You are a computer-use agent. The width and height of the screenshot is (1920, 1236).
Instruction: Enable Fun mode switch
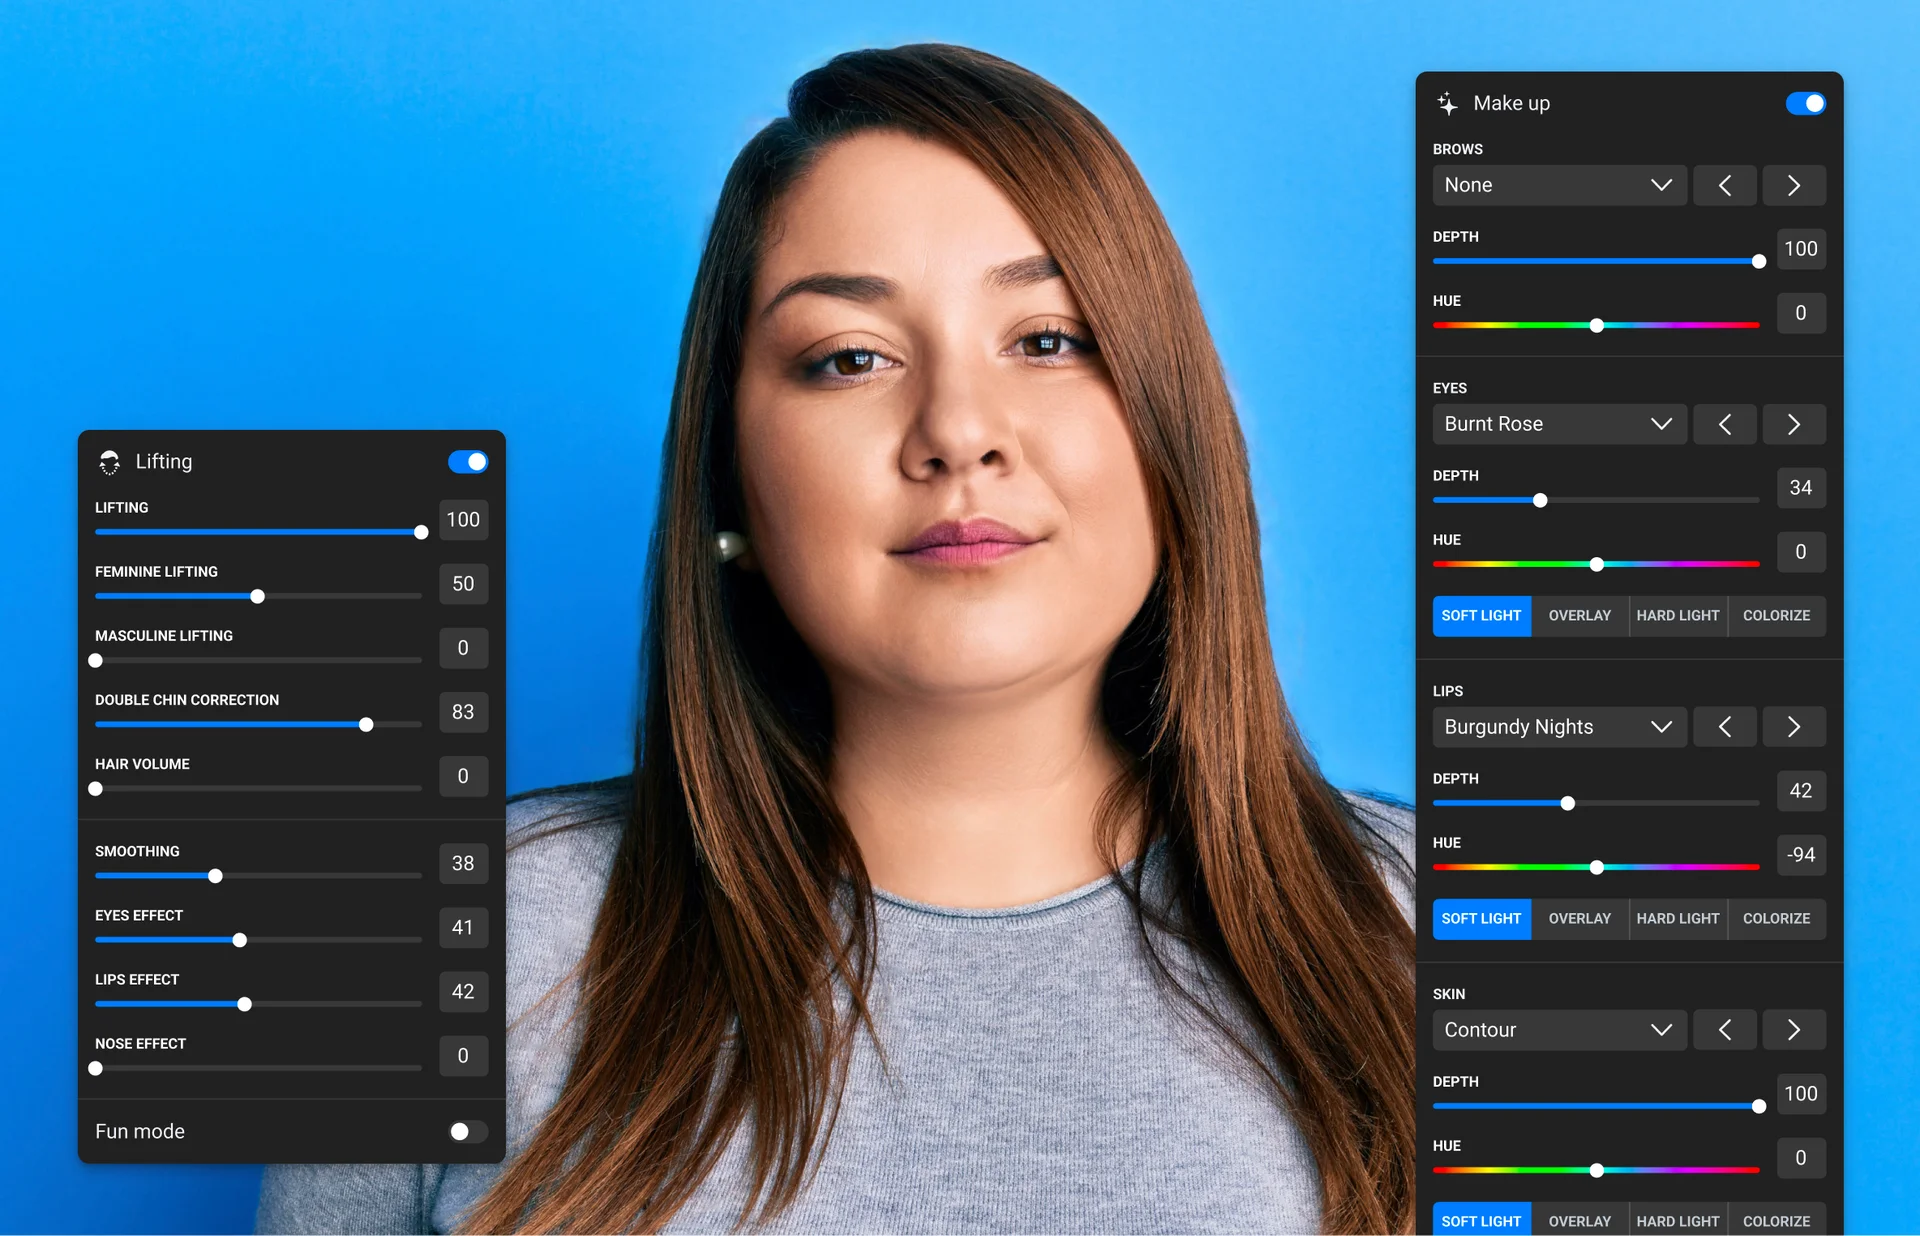pyautogui.click(x=468, y=1131)
